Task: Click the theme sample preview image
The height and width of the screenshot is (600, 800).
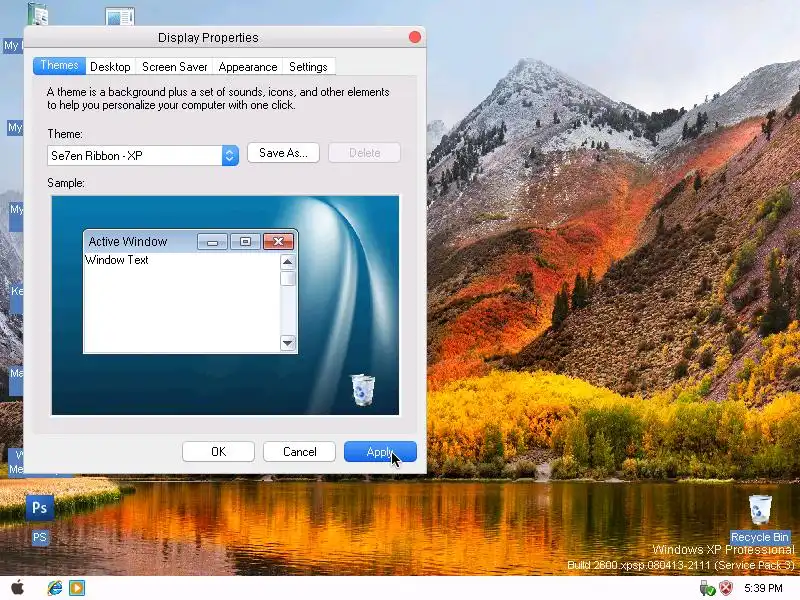Action: click(225, 305)
